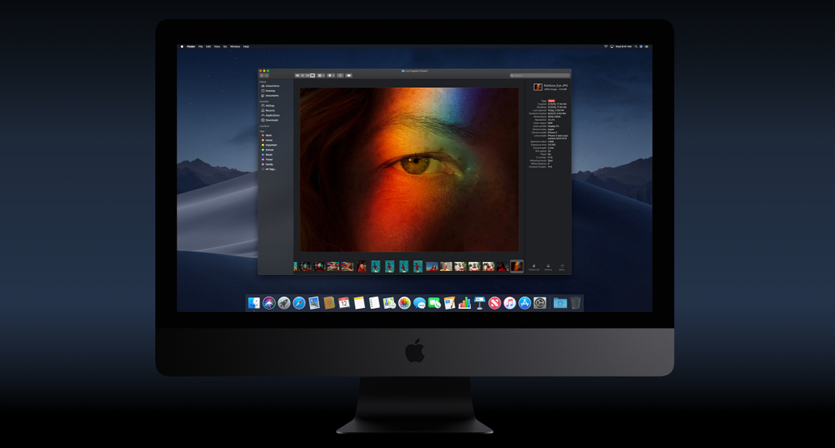The height and width of the screenshot is (448, 835).
Task: Open the Apple menu
Action: pyautogui.click(x=182, y=46)
